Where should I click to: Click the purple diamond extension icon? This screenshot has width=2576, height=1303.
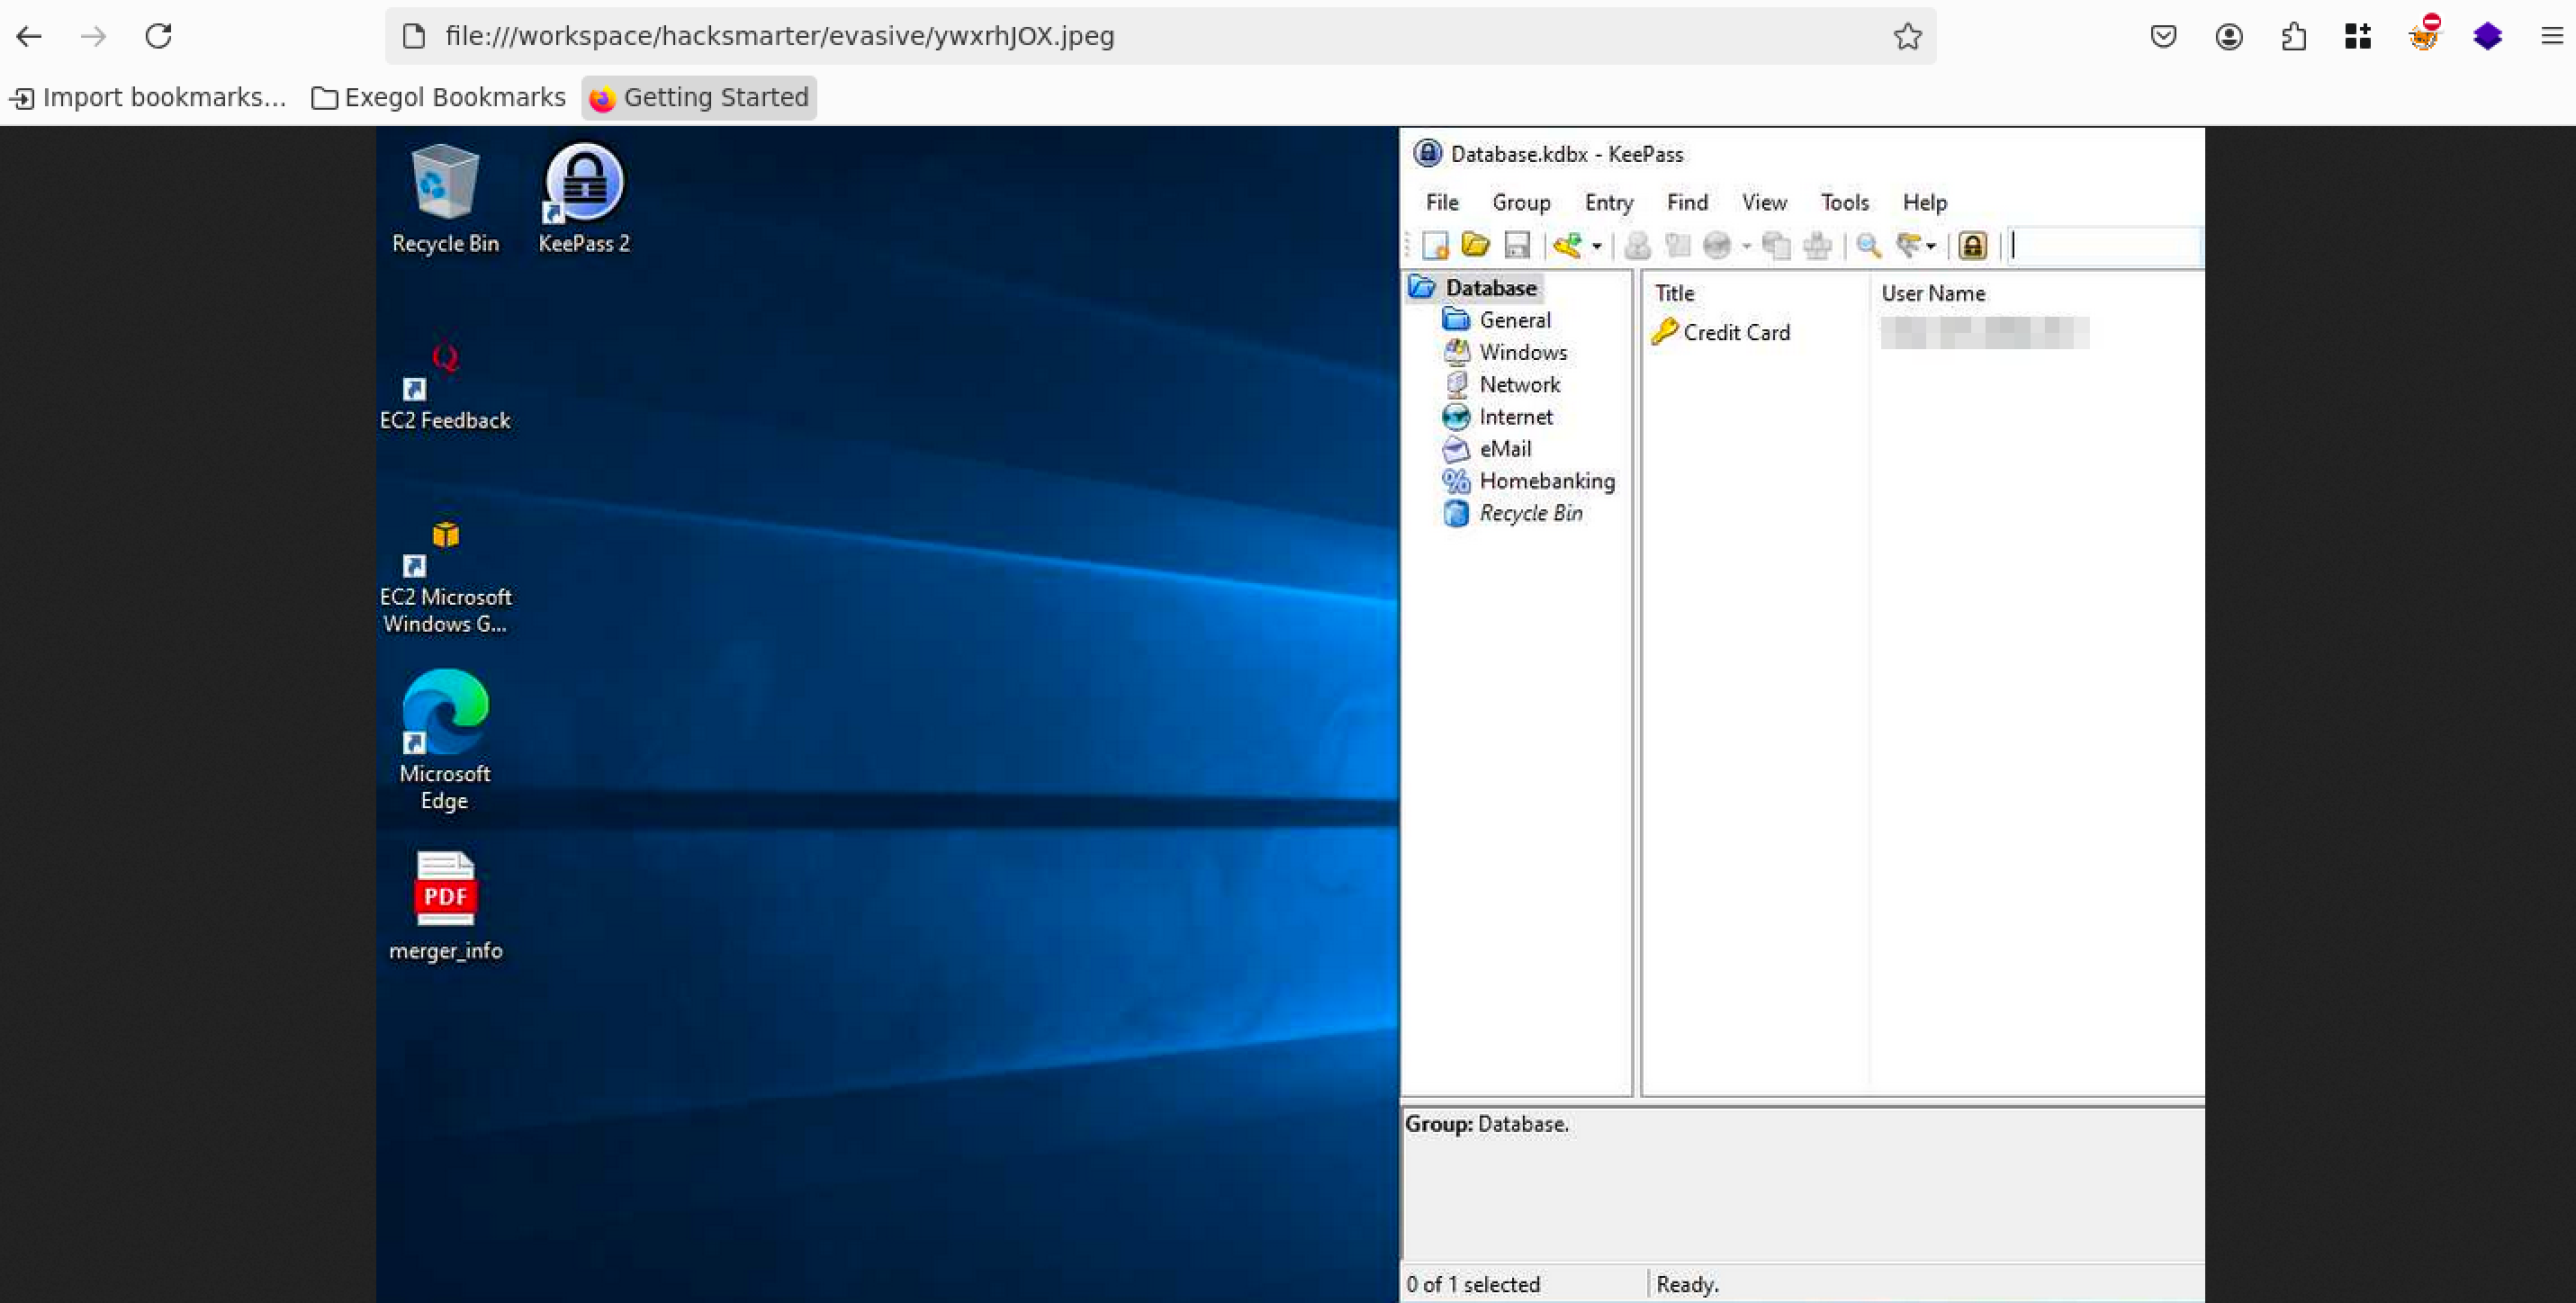(2487, 37)
